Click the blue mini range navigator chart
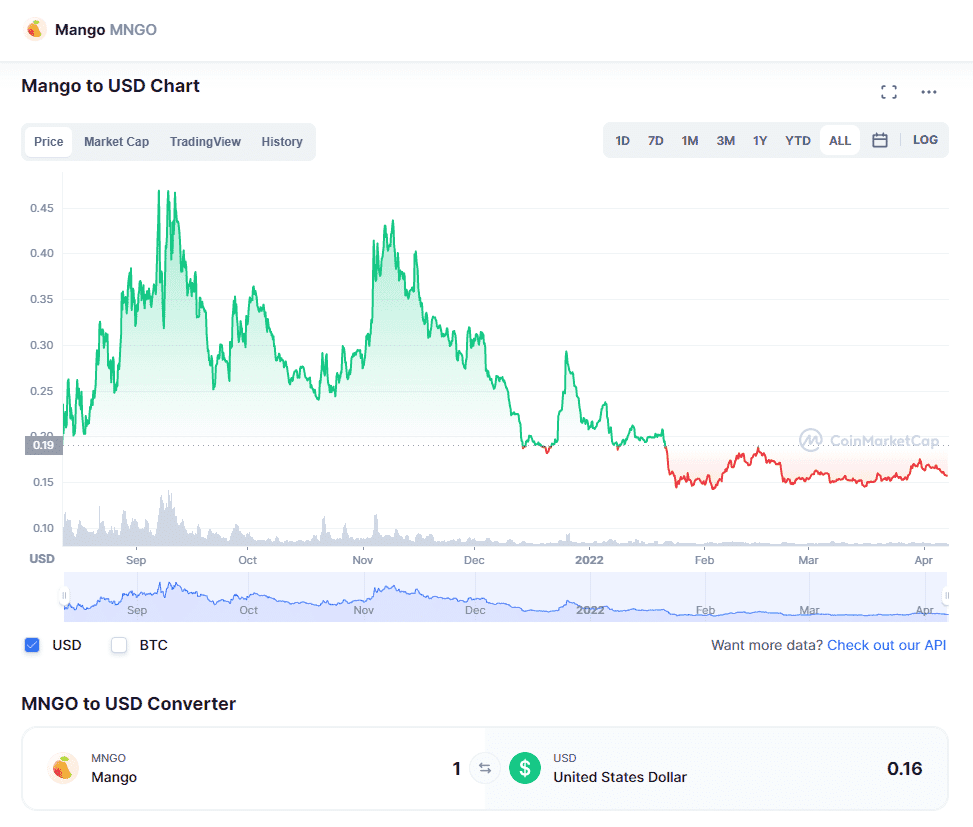This screenshot has height=827, width=973. click(506, 597)
